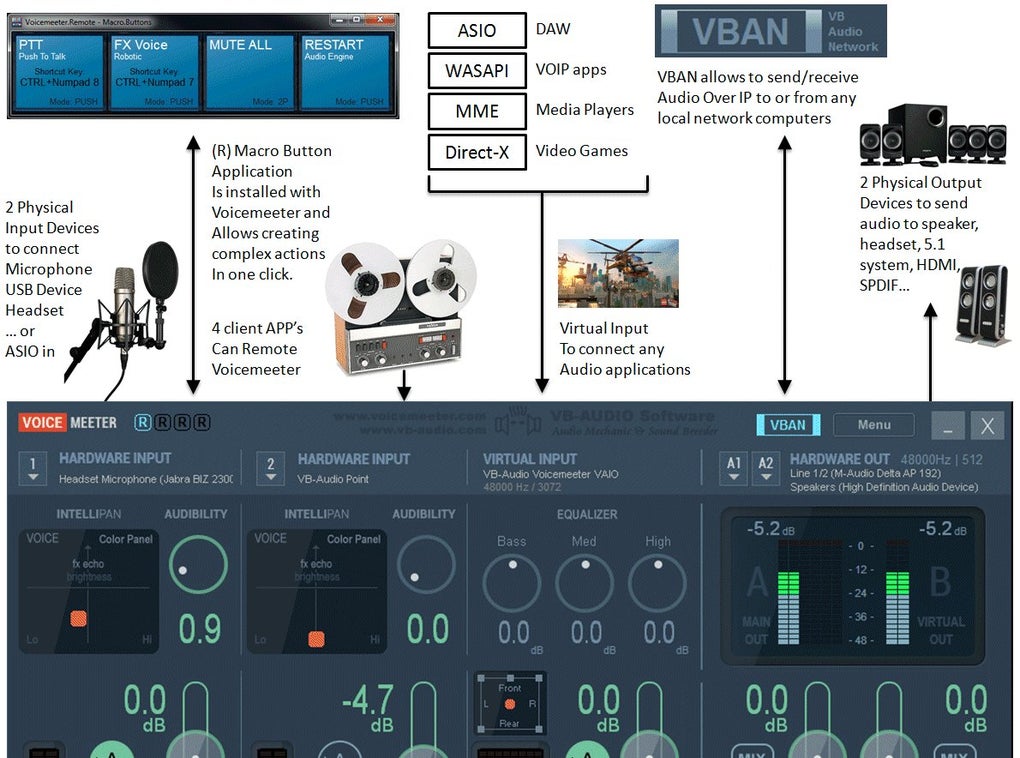
Task: Click the Color Panel label on Hardware Input 2
Action: pyautogui.click(x=354, y=539)
